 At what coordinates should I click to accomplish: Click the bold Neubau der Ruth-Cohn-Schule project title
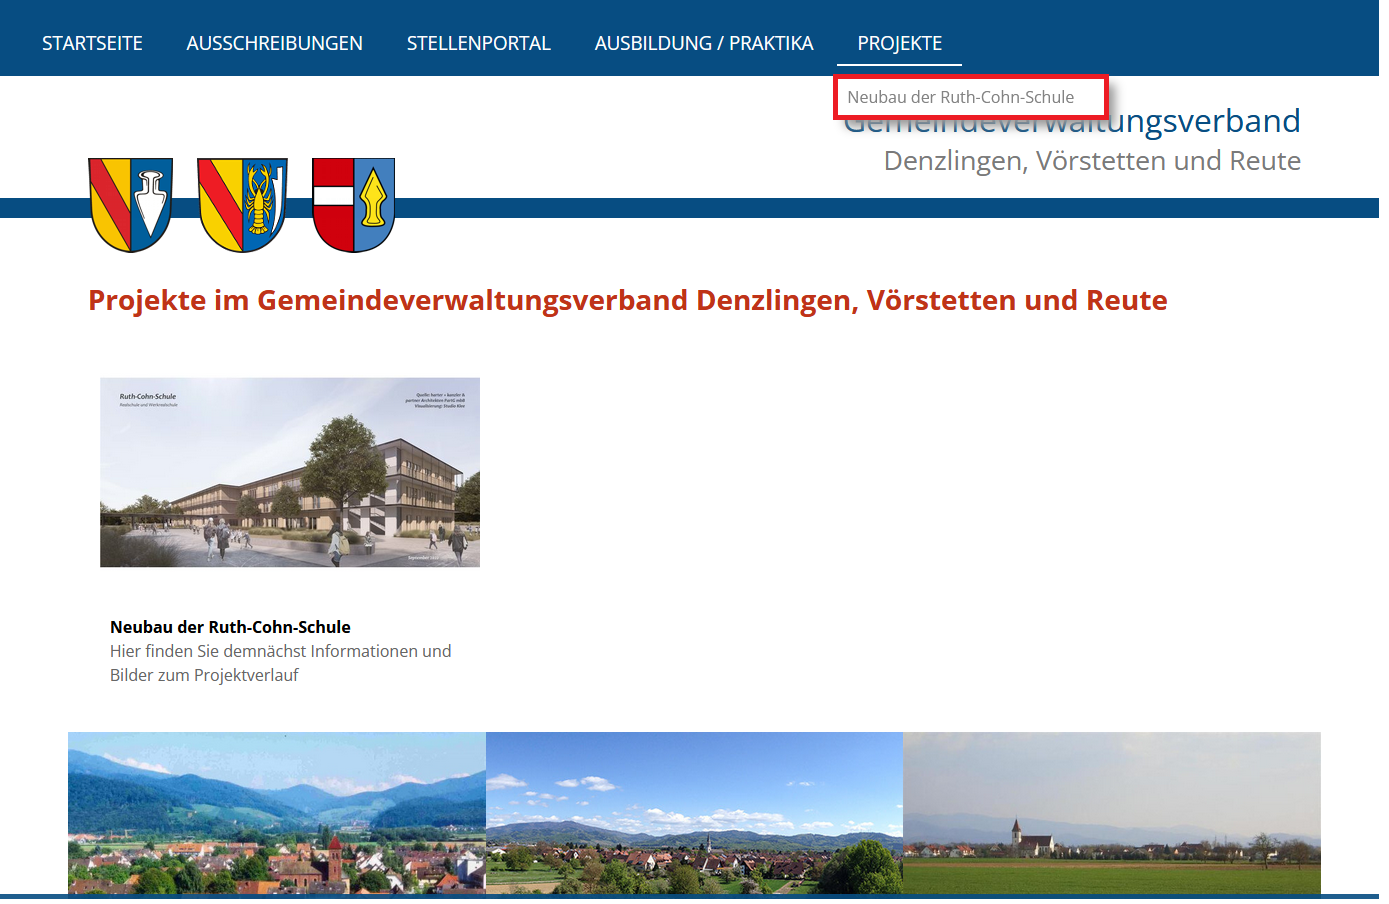click(230, 627)
